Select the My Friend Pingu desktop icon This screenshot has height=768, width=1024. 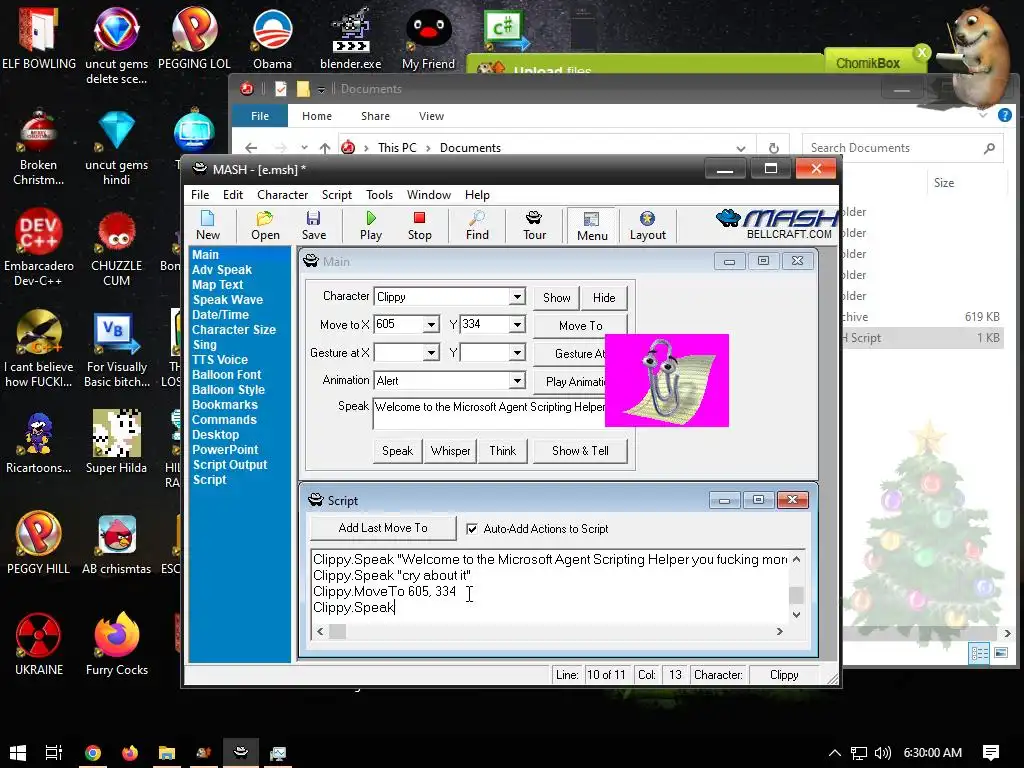click(x=428, y=37)
